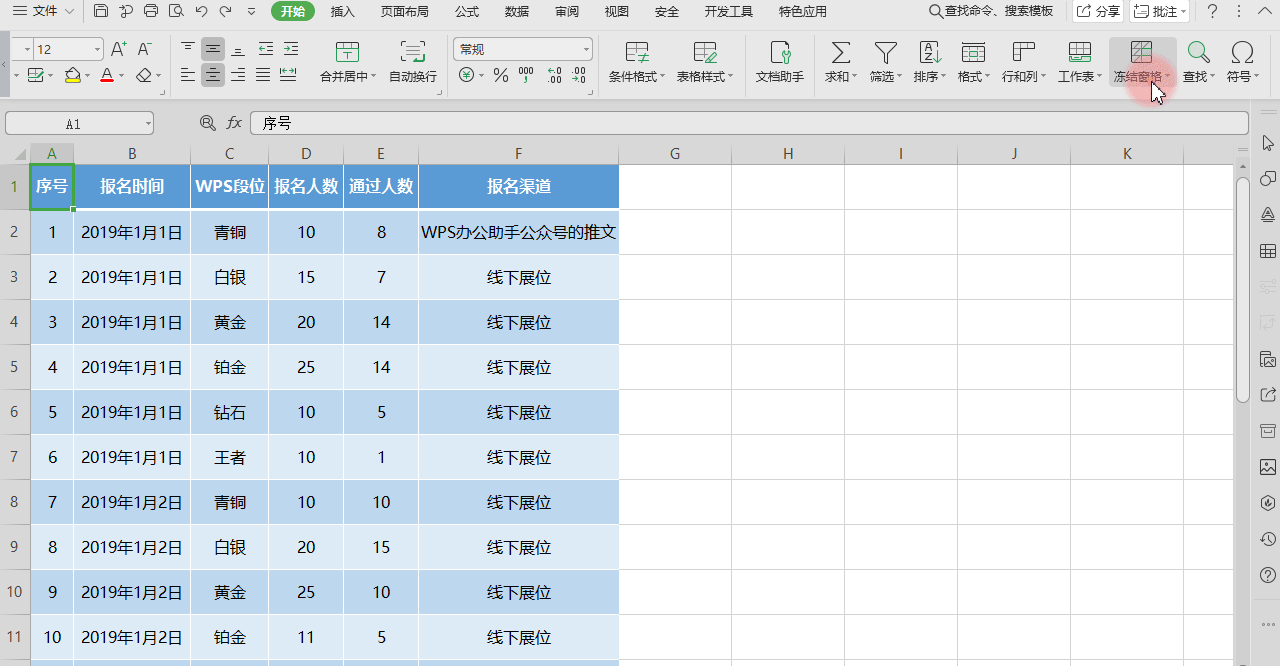Toggle vertical middle alignment
Screen dimensions: 1280x666
point(212,49)
